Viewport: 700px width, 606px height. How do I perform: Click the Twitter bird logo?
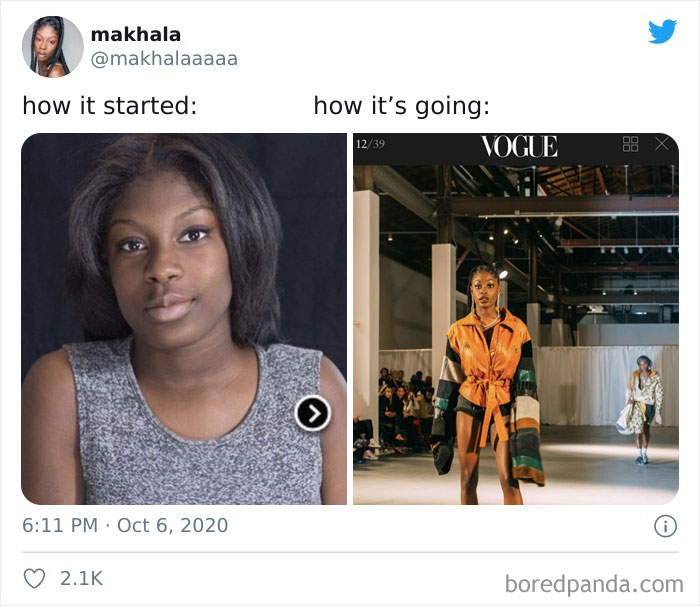tap(662, 31)
